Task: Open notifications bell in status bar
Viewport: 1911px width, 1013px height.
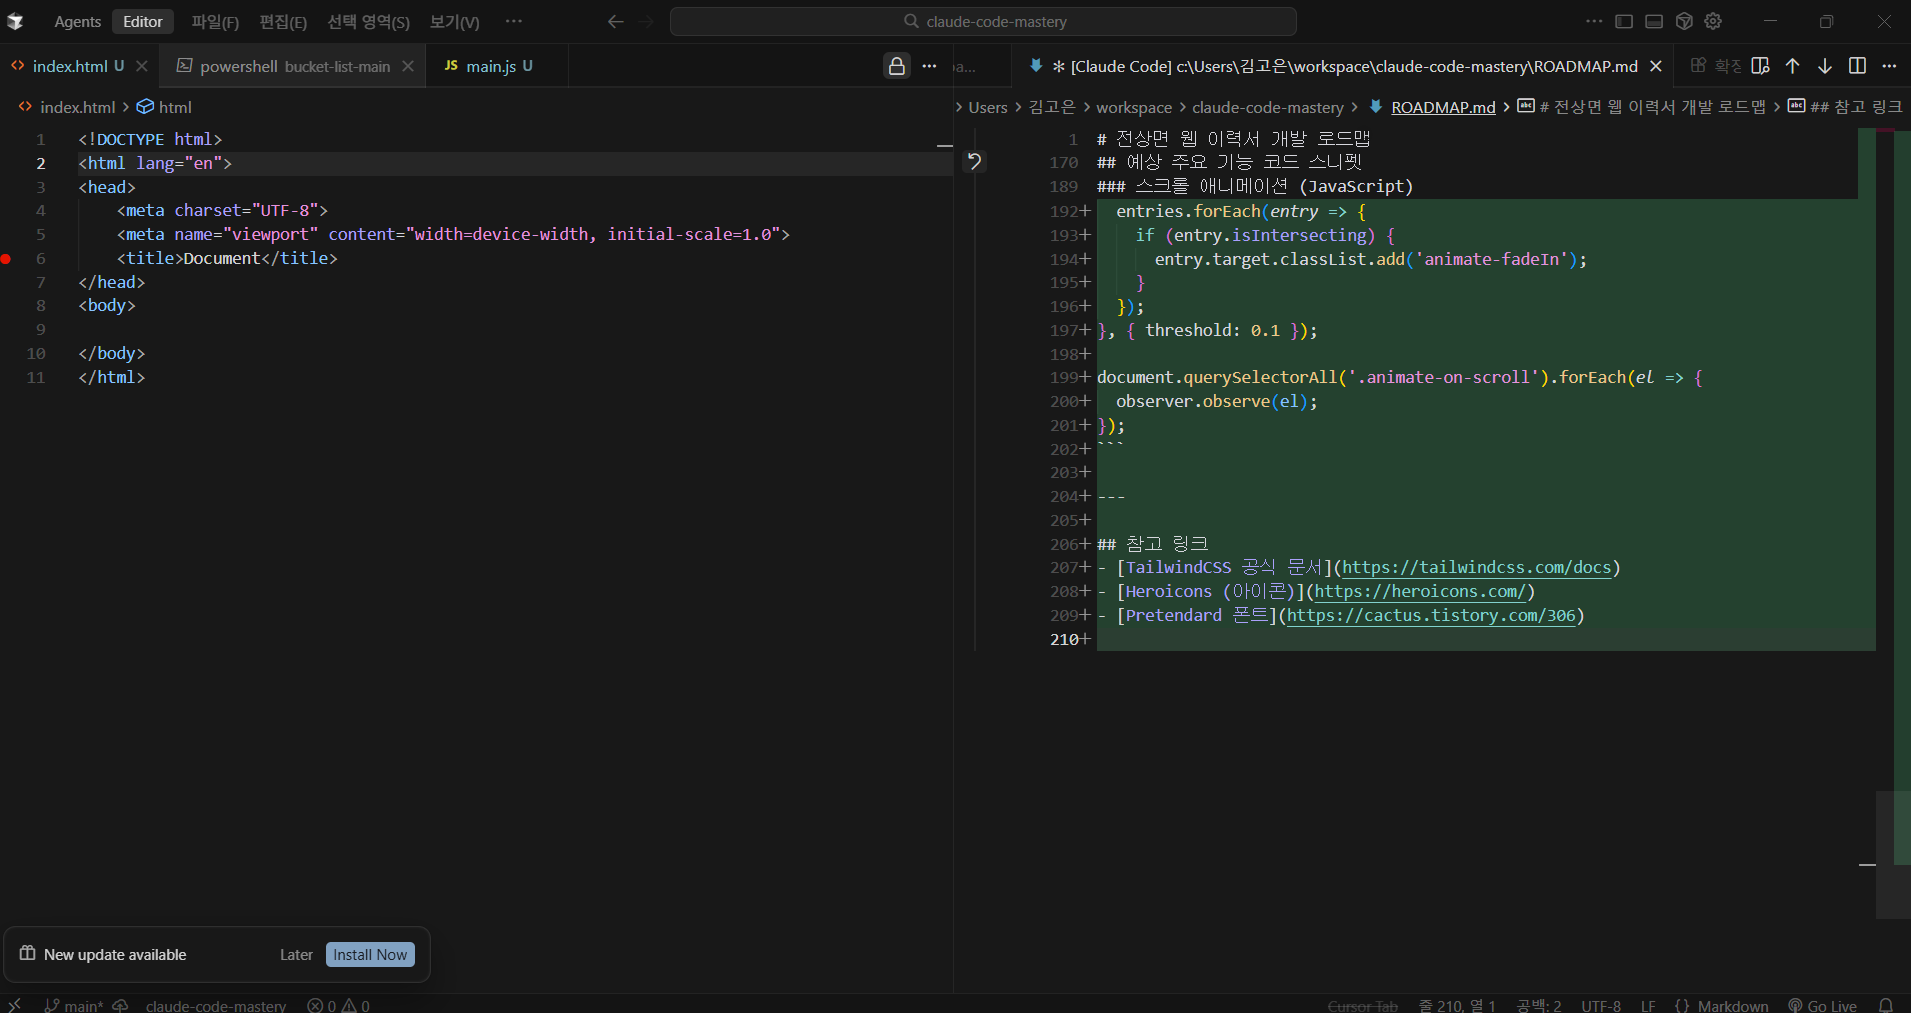Action: point(1885,1005)
